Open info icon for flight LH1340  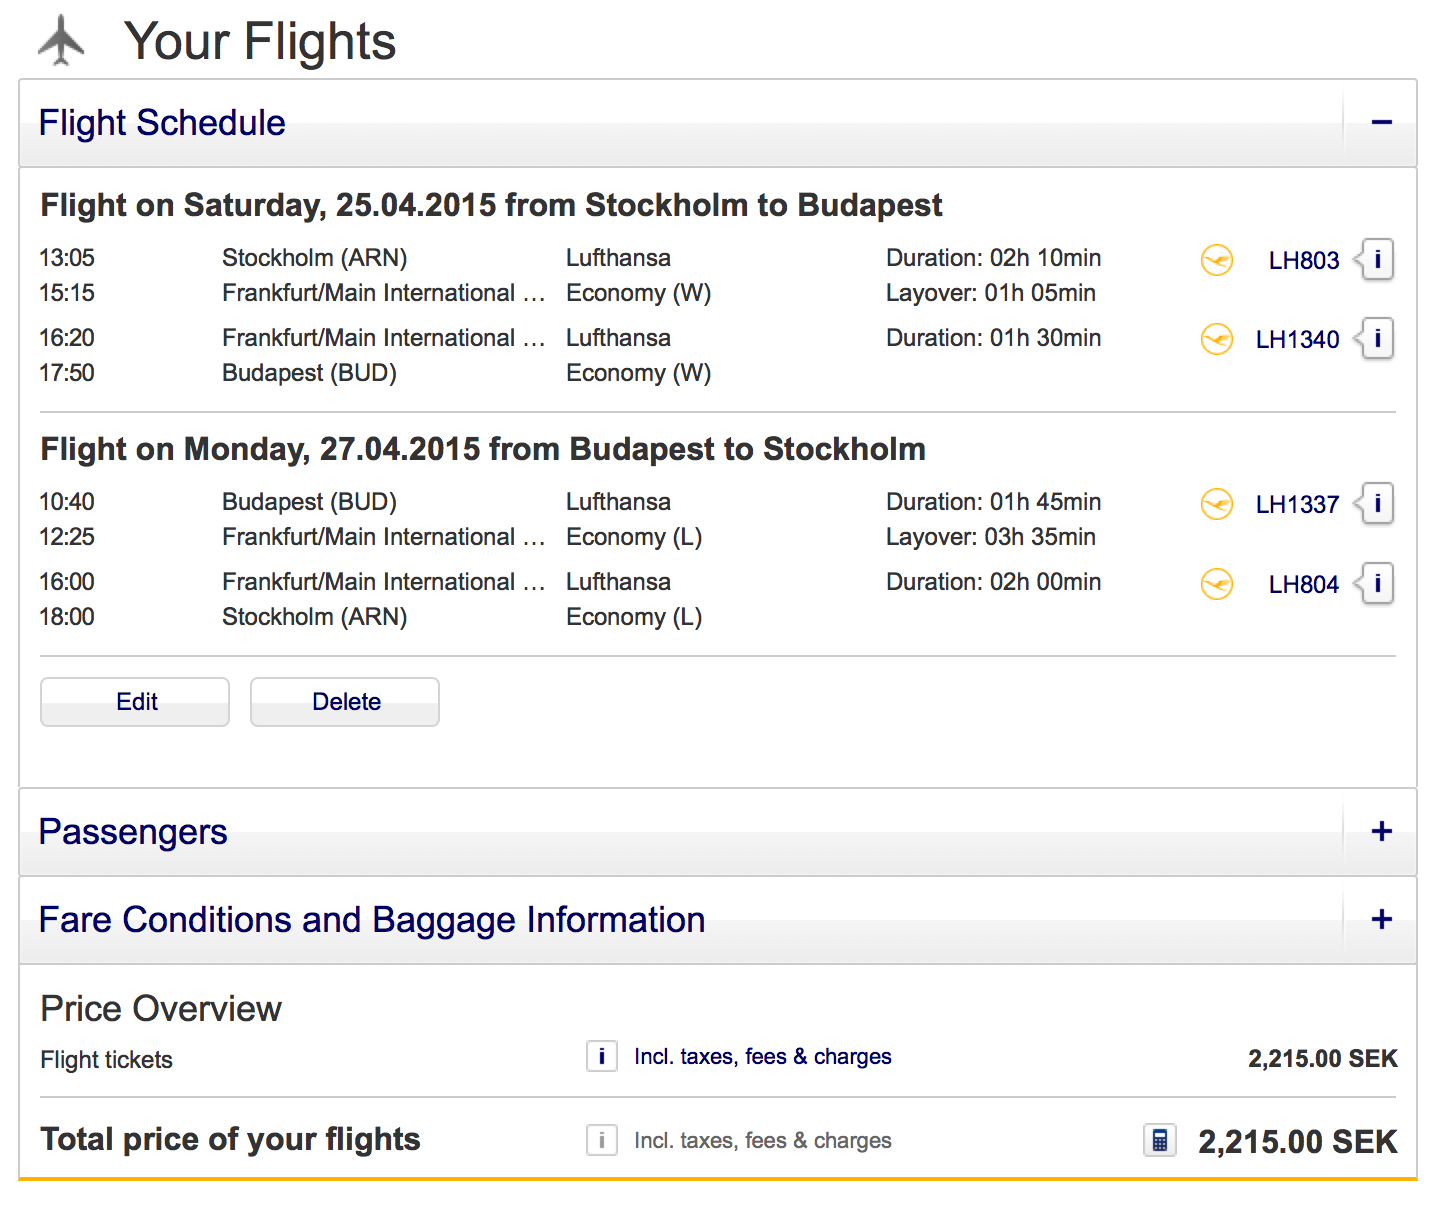coord(1377,339)
